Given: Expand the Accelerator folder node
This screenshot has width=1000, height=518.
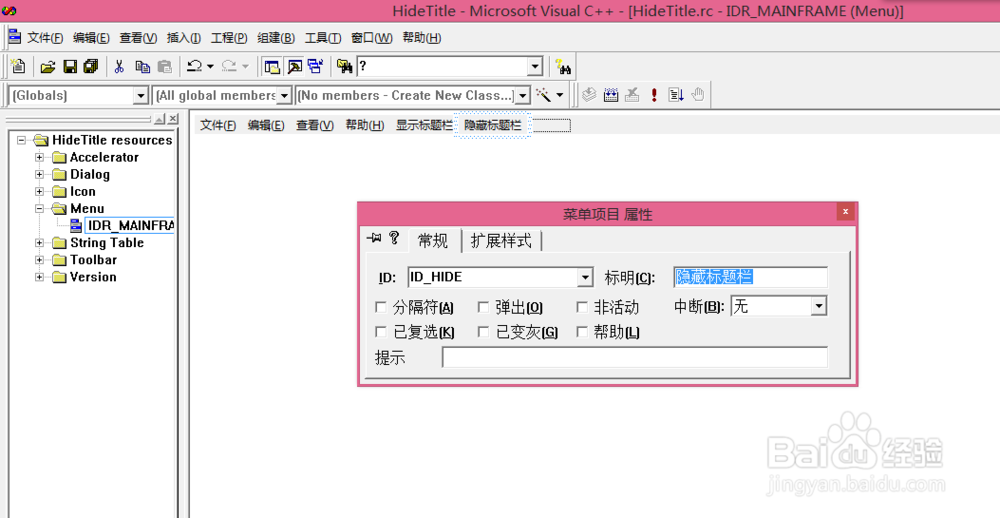Looking at the screenshot, I should pyautogui.click(x=40, y=157).
